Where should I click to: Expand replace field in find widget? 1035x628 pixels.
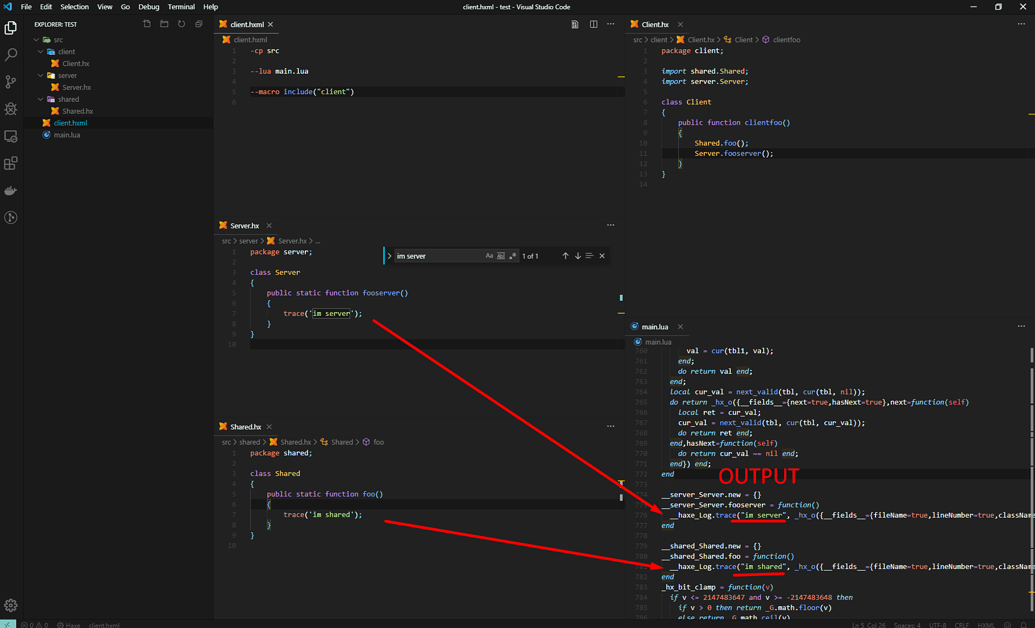[390, 256]
